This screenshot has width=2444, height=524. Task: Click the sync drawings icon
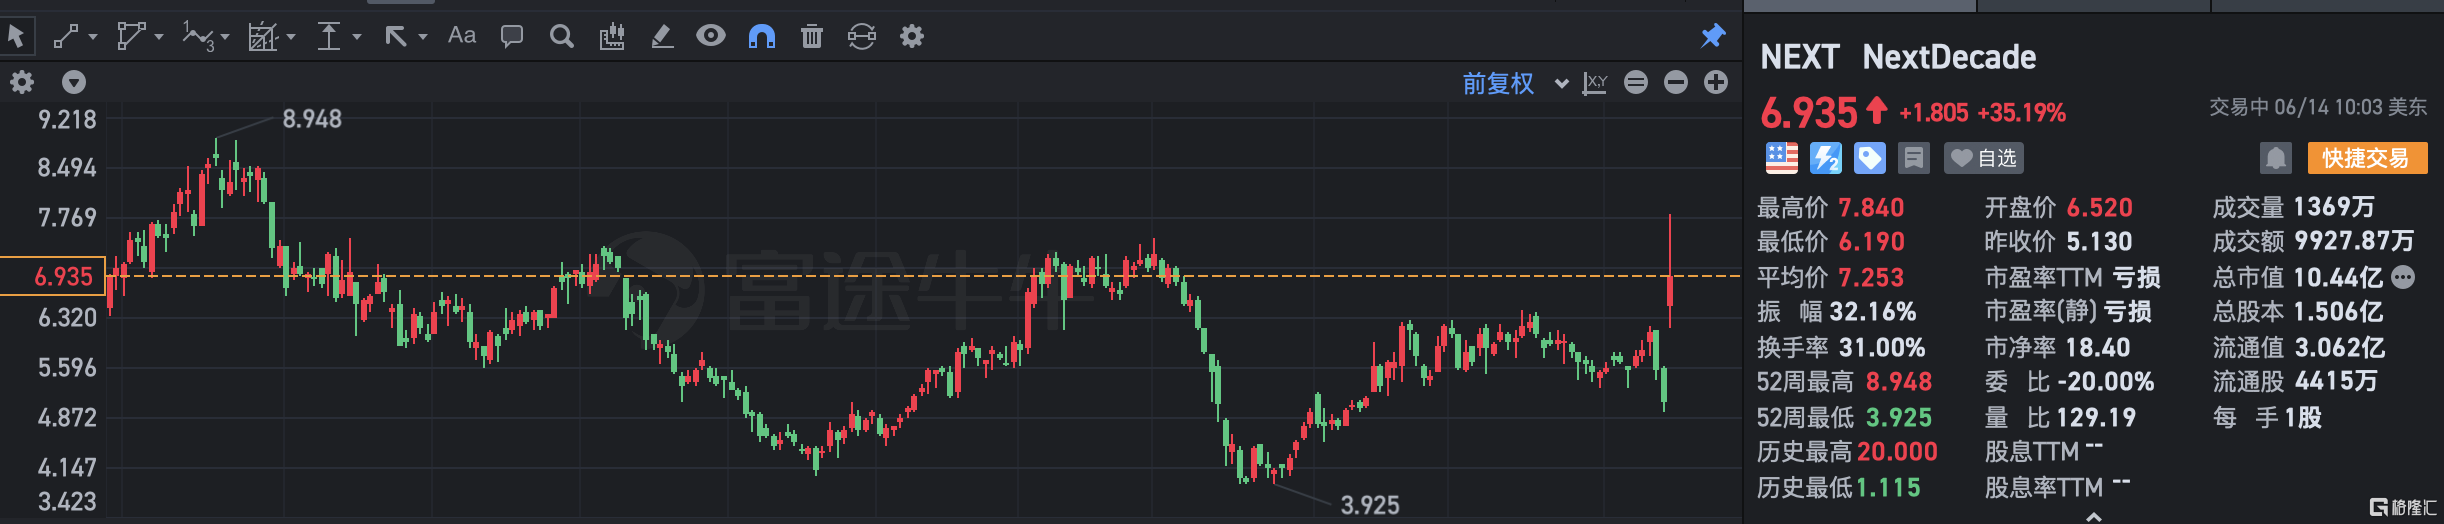[x=861, y=37]
